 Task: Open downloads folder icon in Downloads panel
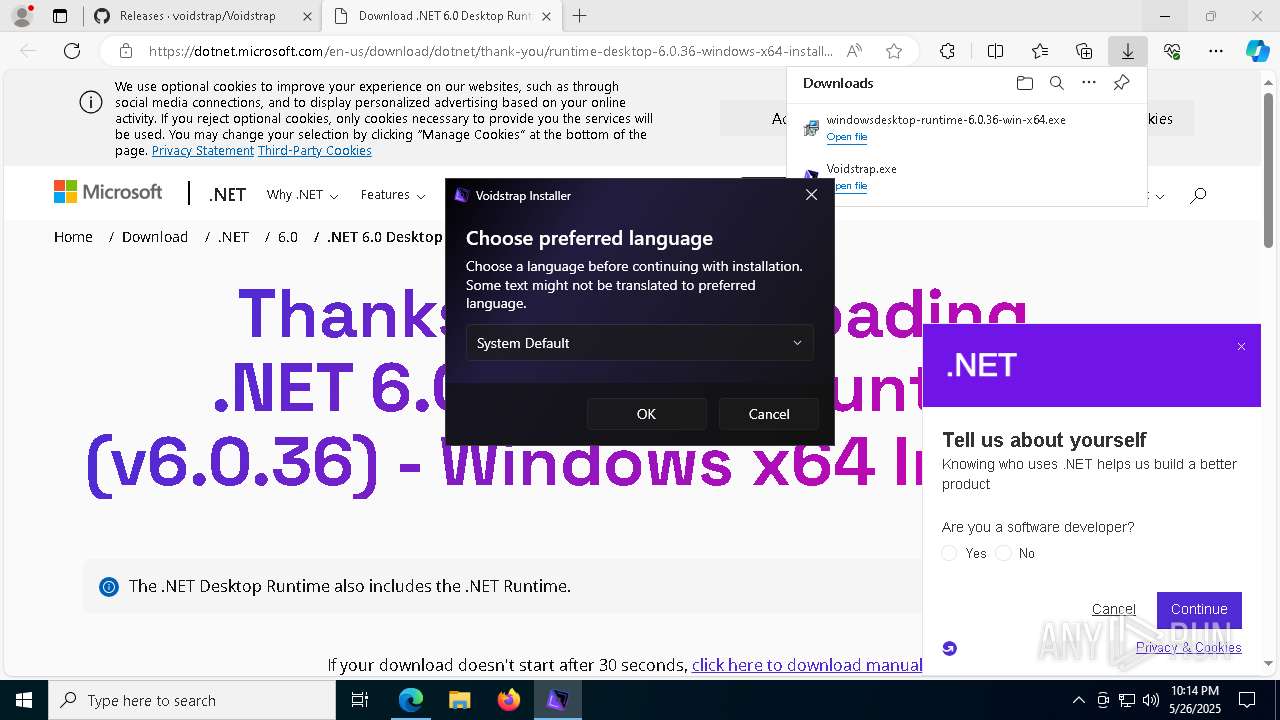pos(1024,83)
